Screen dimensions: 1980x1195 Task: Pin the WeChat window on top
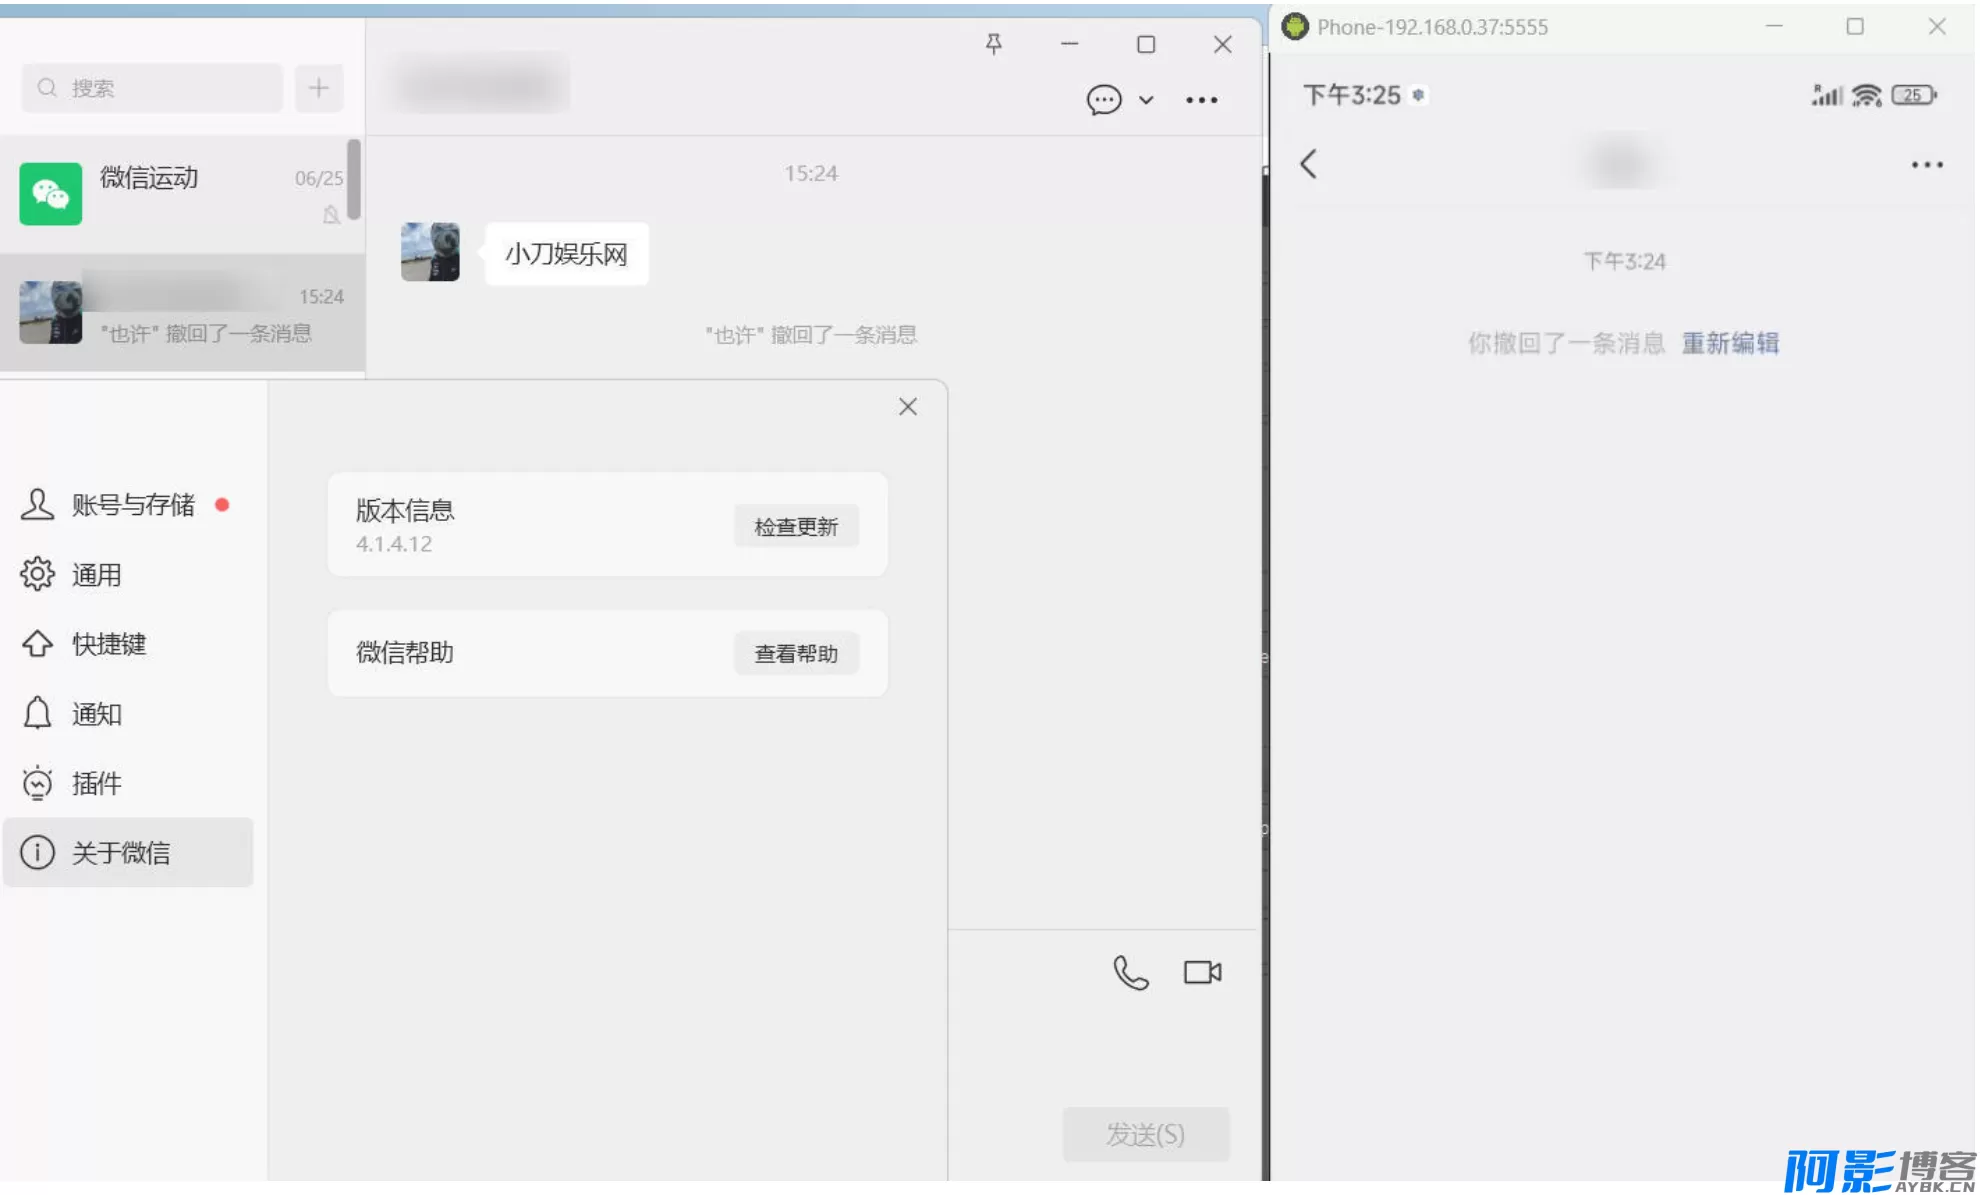point(993,44)
